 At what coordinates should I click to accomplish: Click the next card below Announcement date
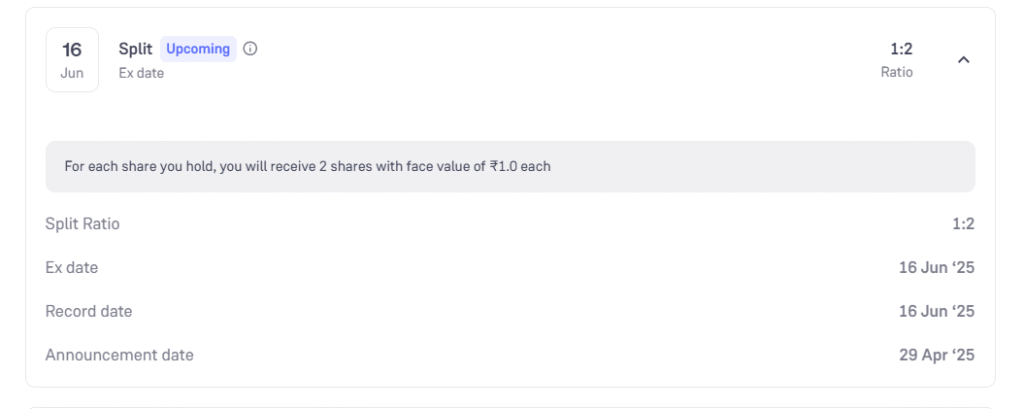click(510, 407)
